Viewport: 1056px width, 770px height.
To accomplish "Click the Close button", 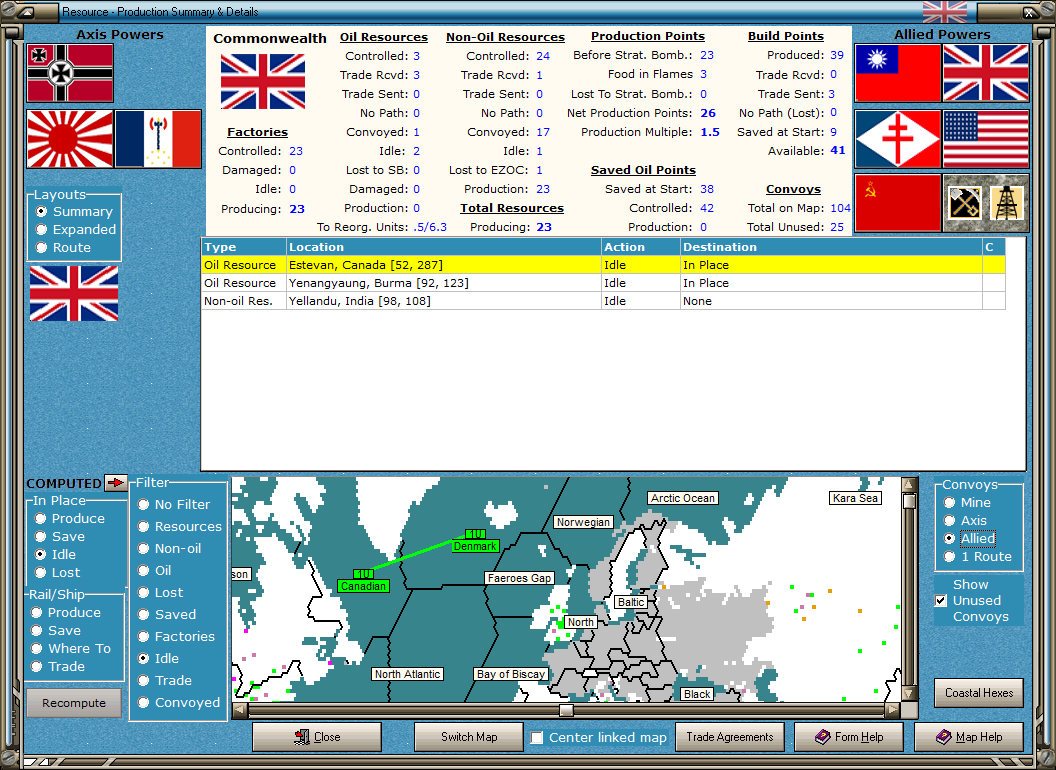I will pos(317,737).
